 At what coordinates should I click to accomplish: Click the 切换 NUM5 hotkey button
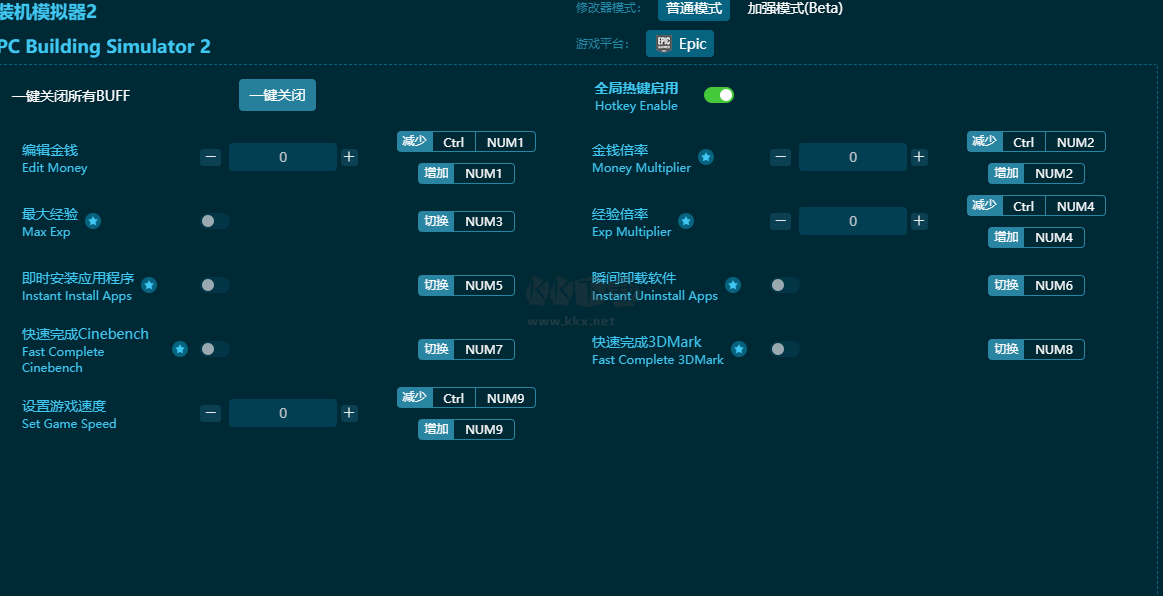coord(467,285)
